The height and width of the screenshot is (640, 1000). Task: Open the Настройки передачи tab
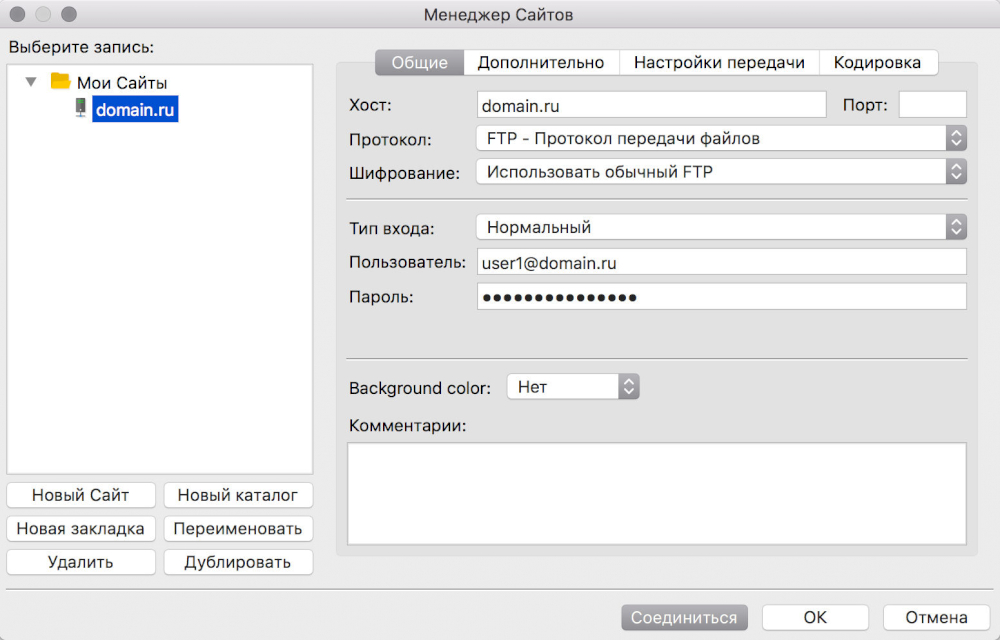coord(719,62)
